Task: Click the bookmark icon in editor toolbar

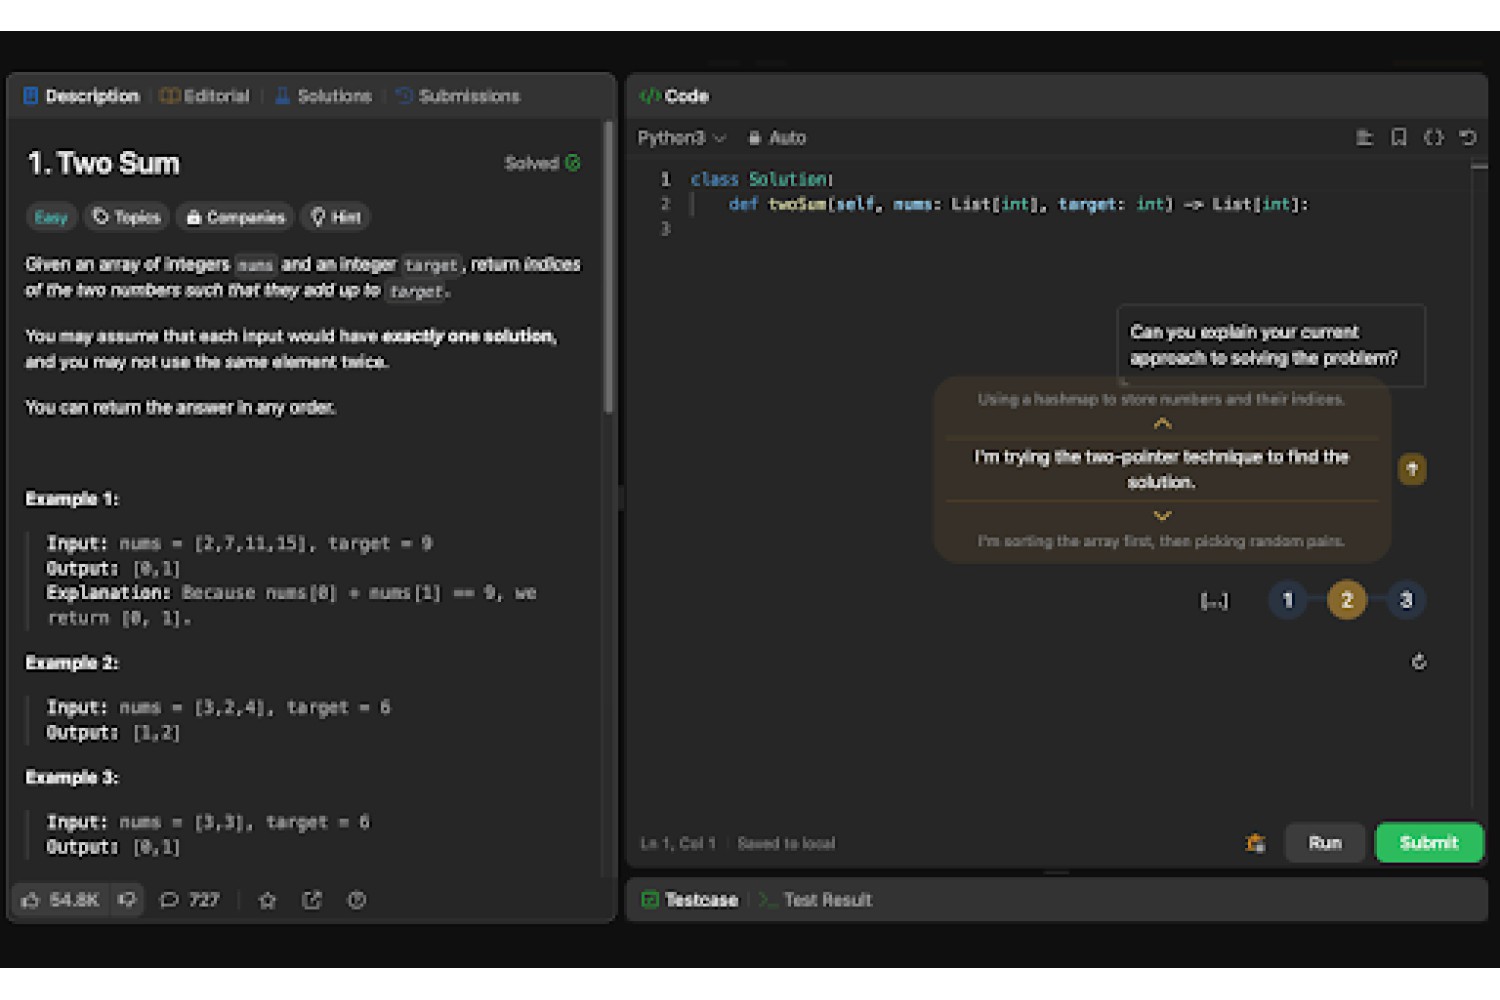Action: tap(1399, 138)
